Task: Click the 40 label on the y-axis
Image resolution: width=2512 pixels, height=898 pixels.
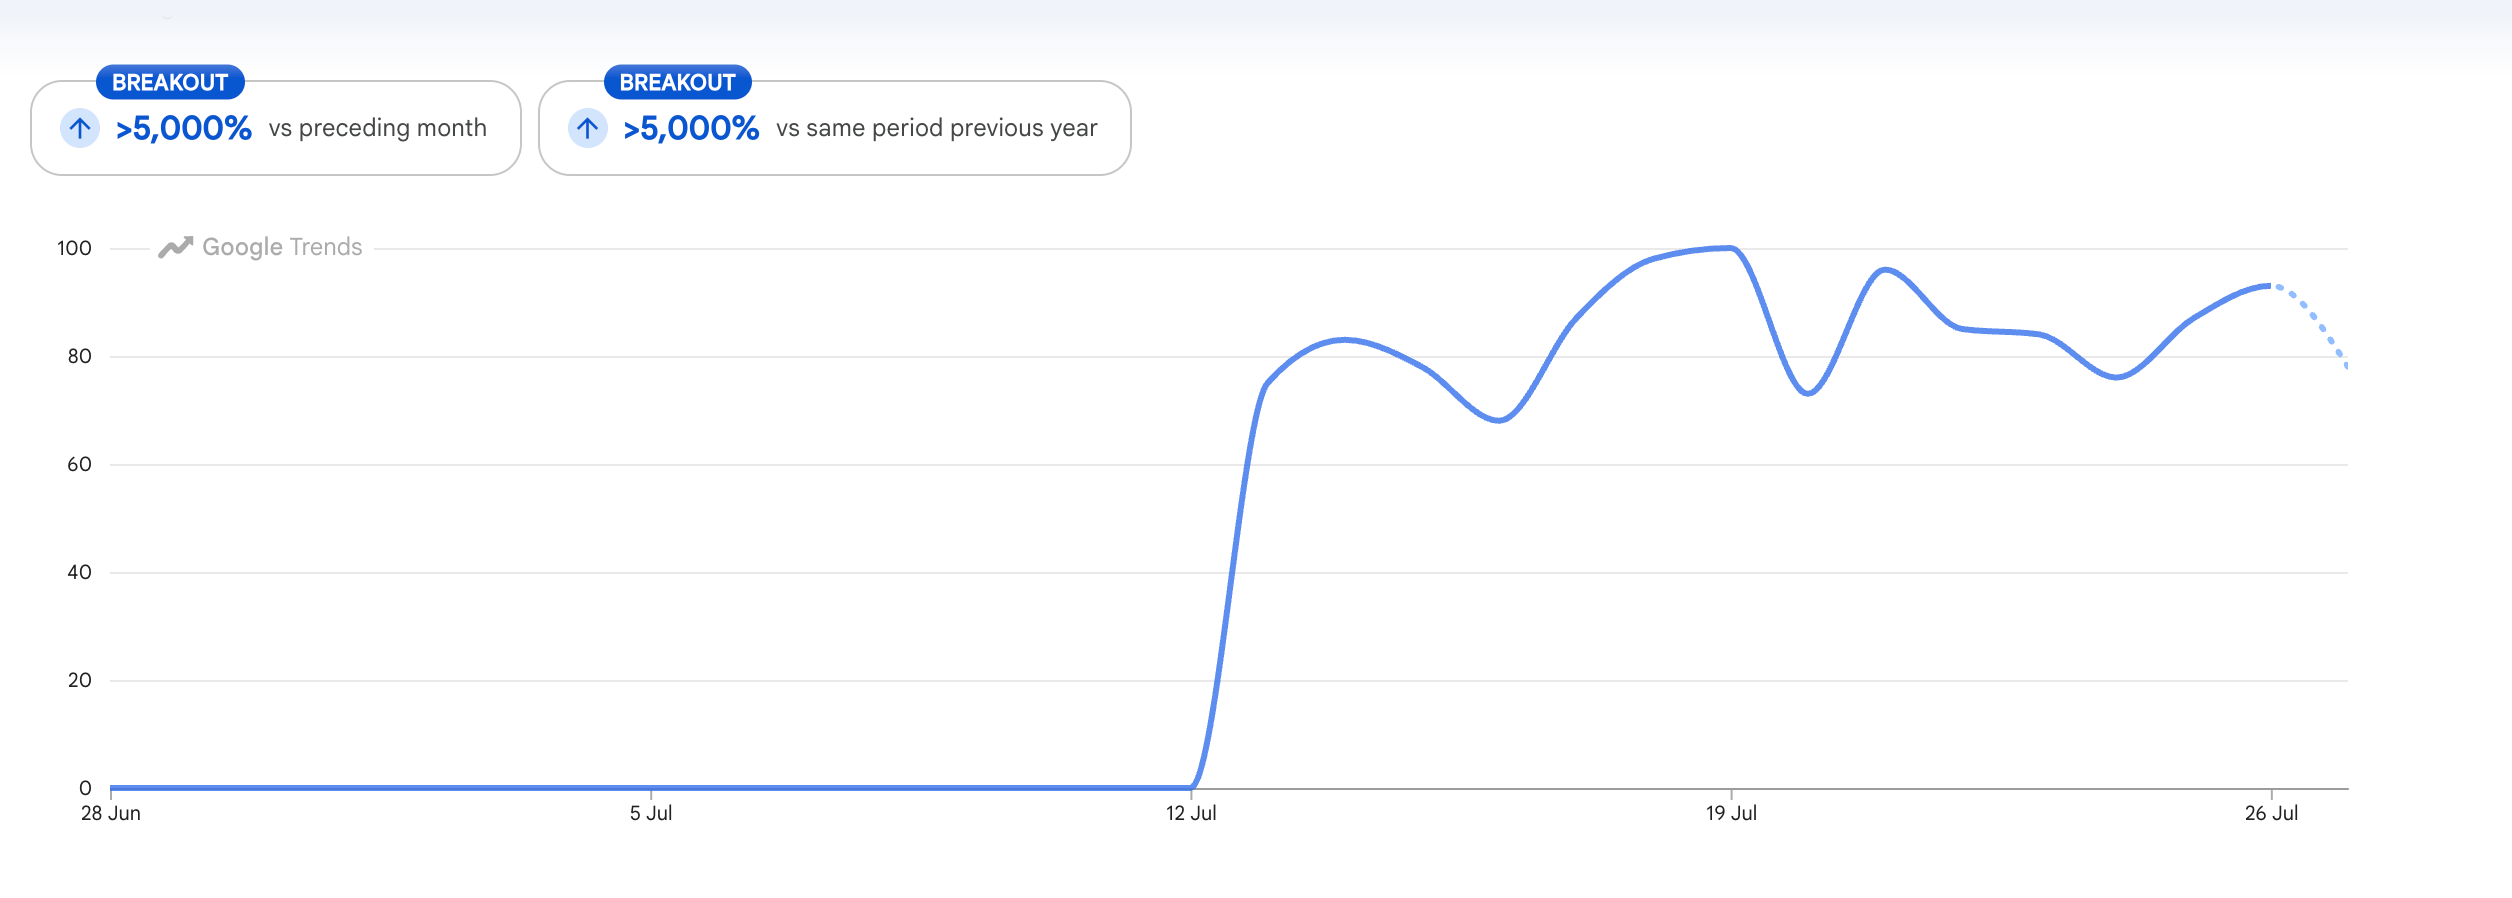Action: [79, 572]
